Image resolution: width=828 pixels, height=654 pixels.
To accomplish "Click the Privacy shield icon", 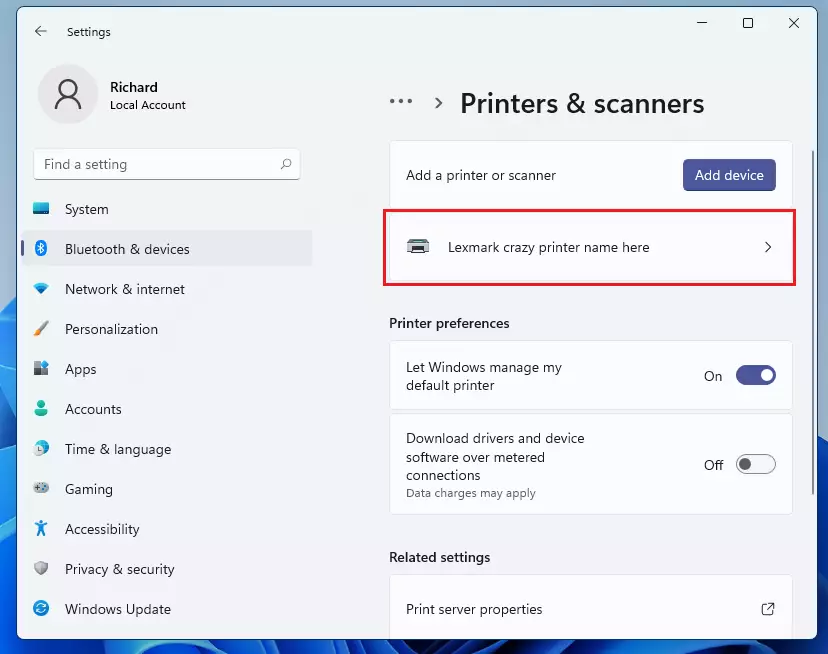I will click(x=41, y=568).
